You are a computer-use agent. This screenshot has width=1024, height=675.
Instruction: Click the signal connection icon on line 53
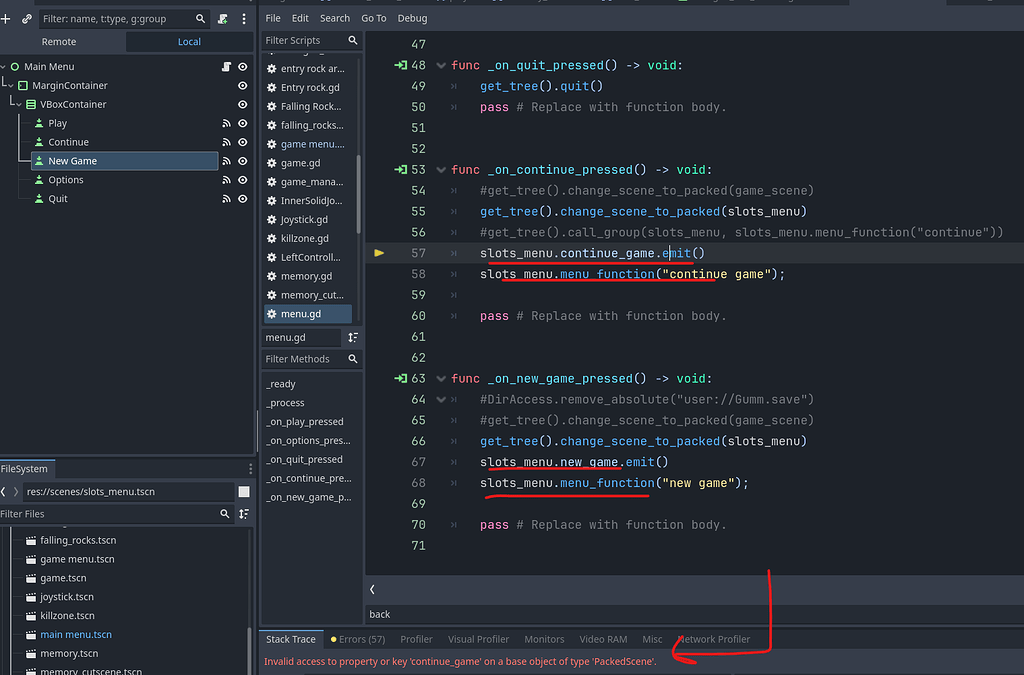[401, 170]
